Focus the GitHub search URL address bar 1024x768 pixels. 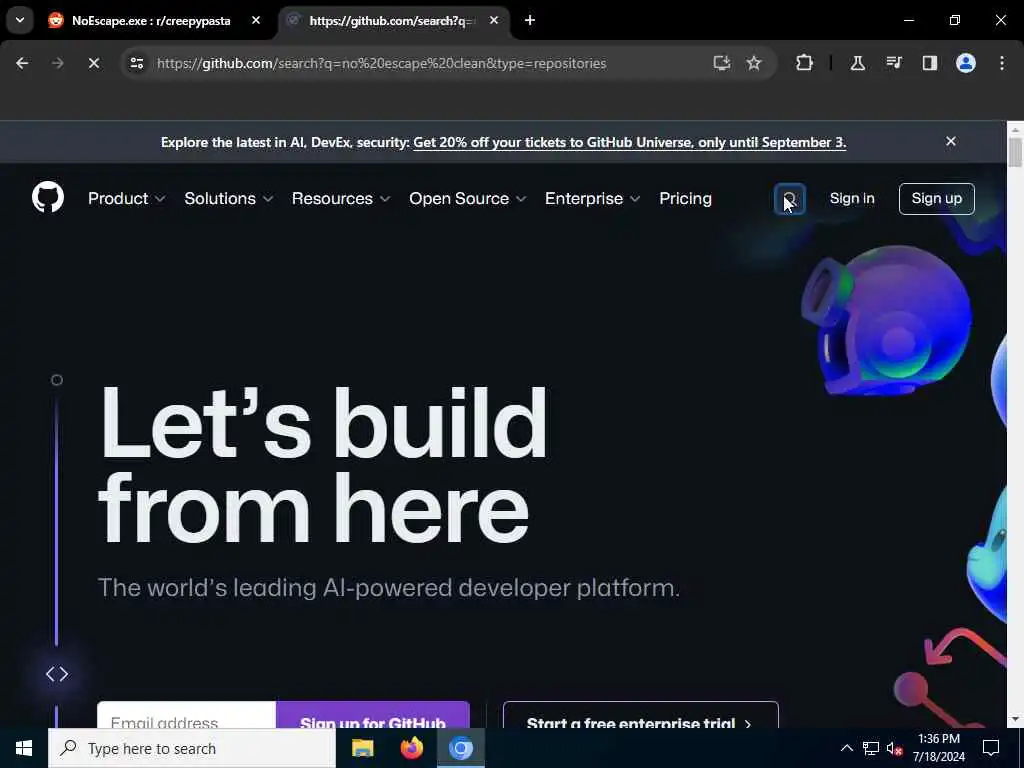coord(381,63)
